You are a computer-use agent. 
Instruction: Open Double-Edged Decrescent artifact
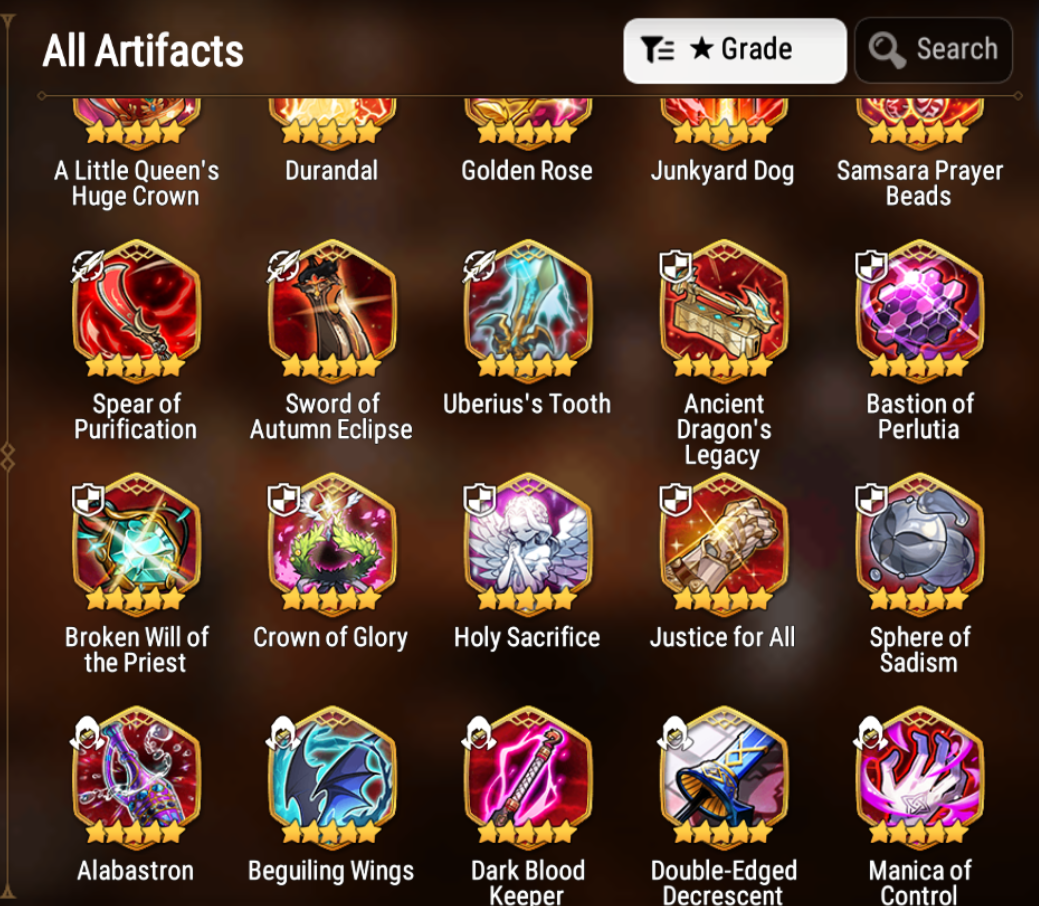pos(724,777)
